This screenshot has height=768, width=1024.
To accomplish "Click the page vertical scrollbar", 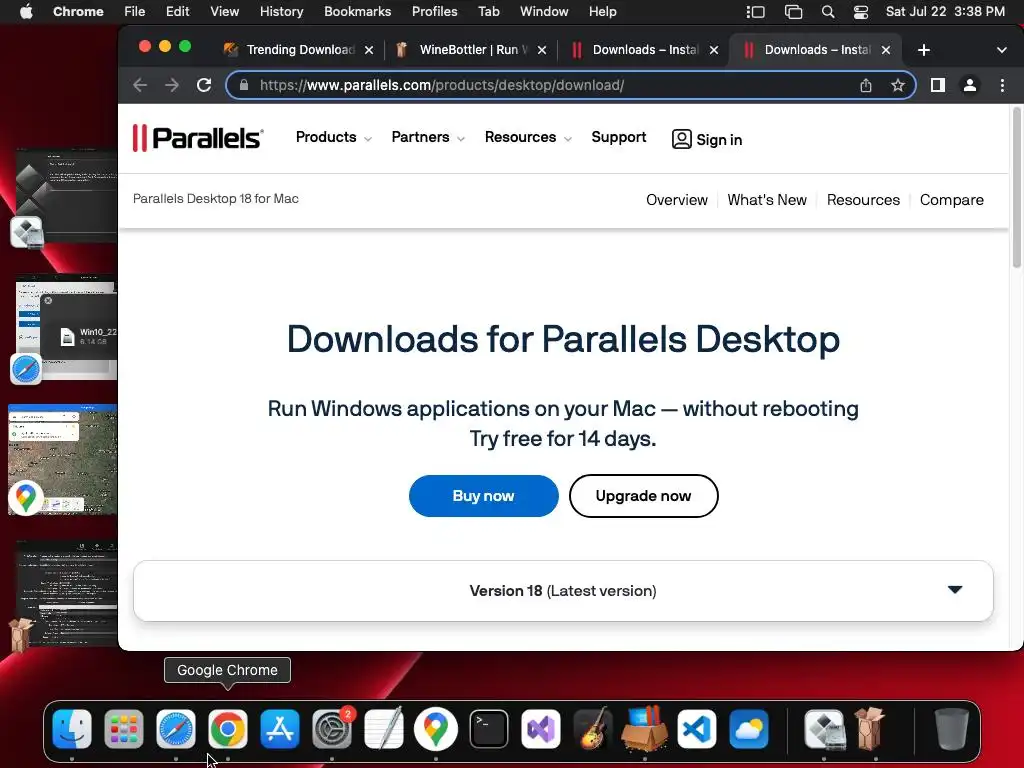I will pos(1016,188).
